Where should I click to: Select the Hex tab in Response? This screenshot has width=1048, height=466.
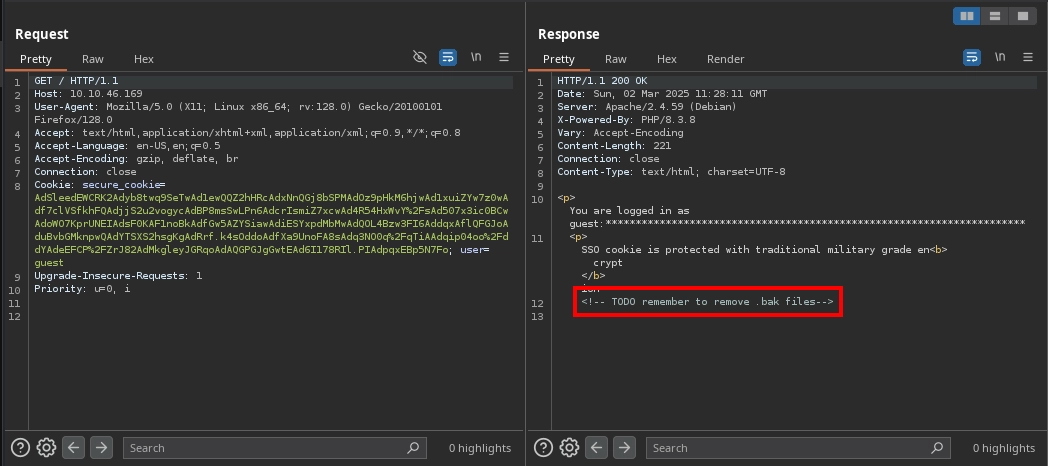tap(666, 59)
